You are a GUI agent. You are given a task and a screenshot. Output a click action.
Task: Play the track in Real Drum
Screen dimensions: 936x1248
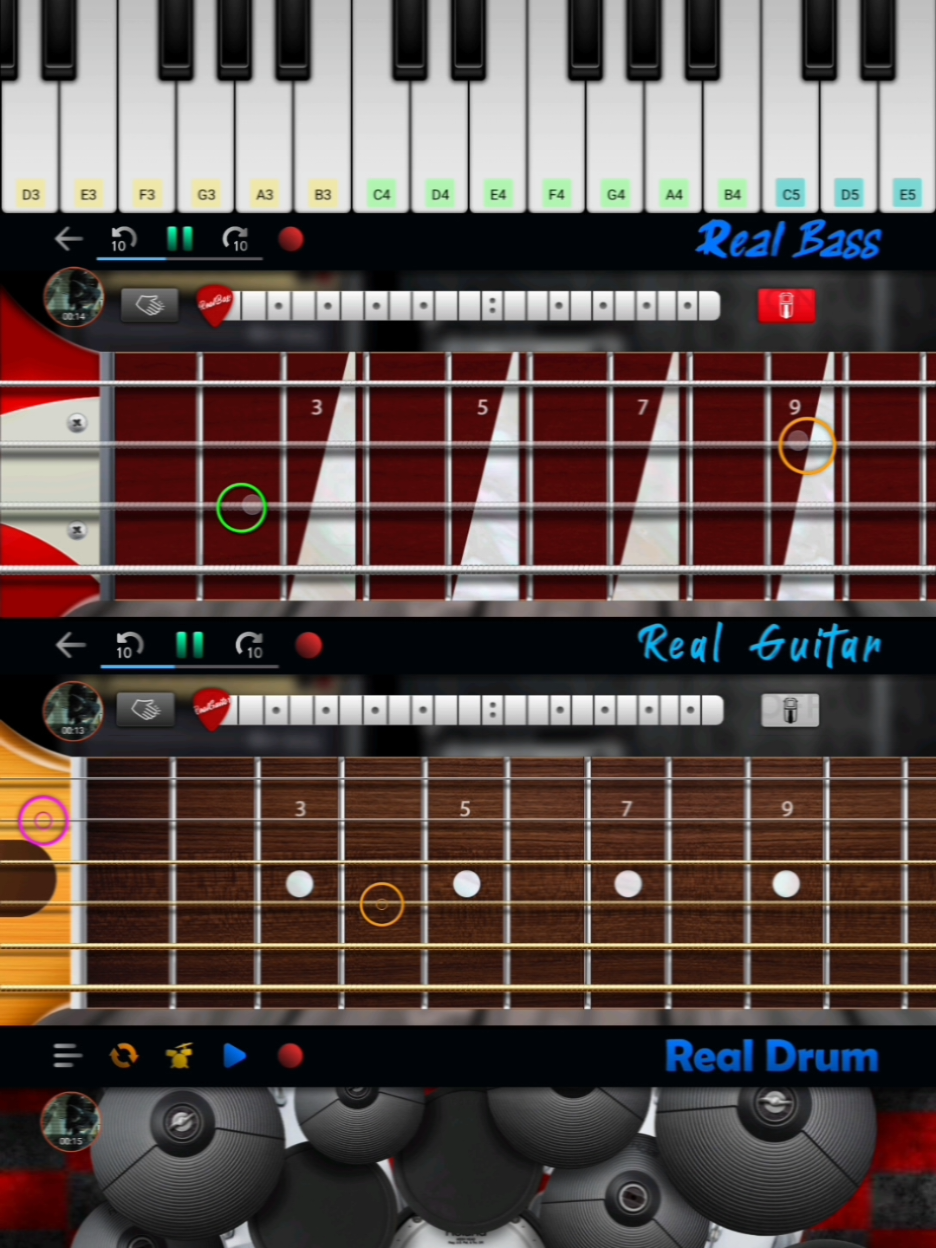pyautogui.click(x=235, y=1055)
